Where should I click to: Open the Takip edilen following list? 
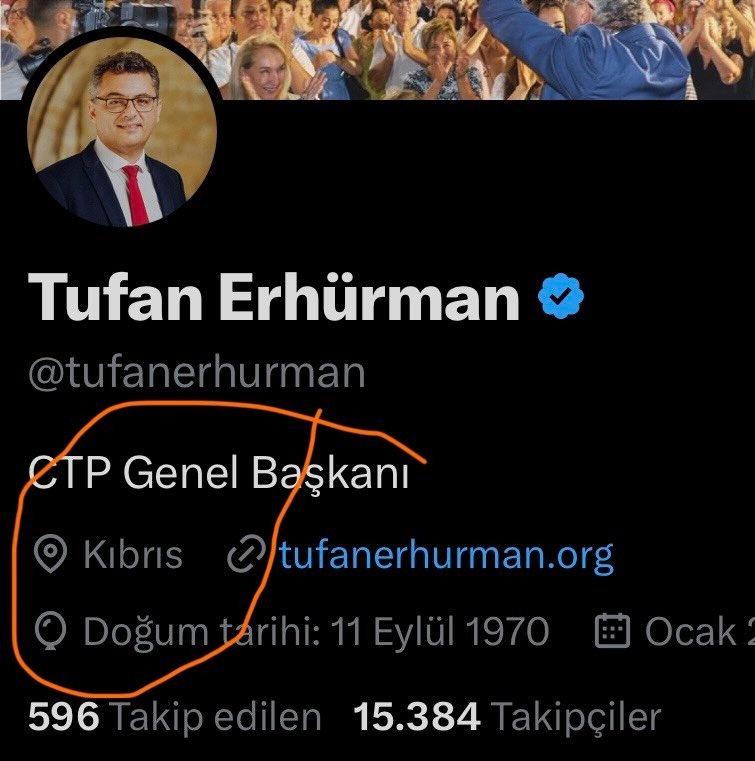tap(215, 717)
